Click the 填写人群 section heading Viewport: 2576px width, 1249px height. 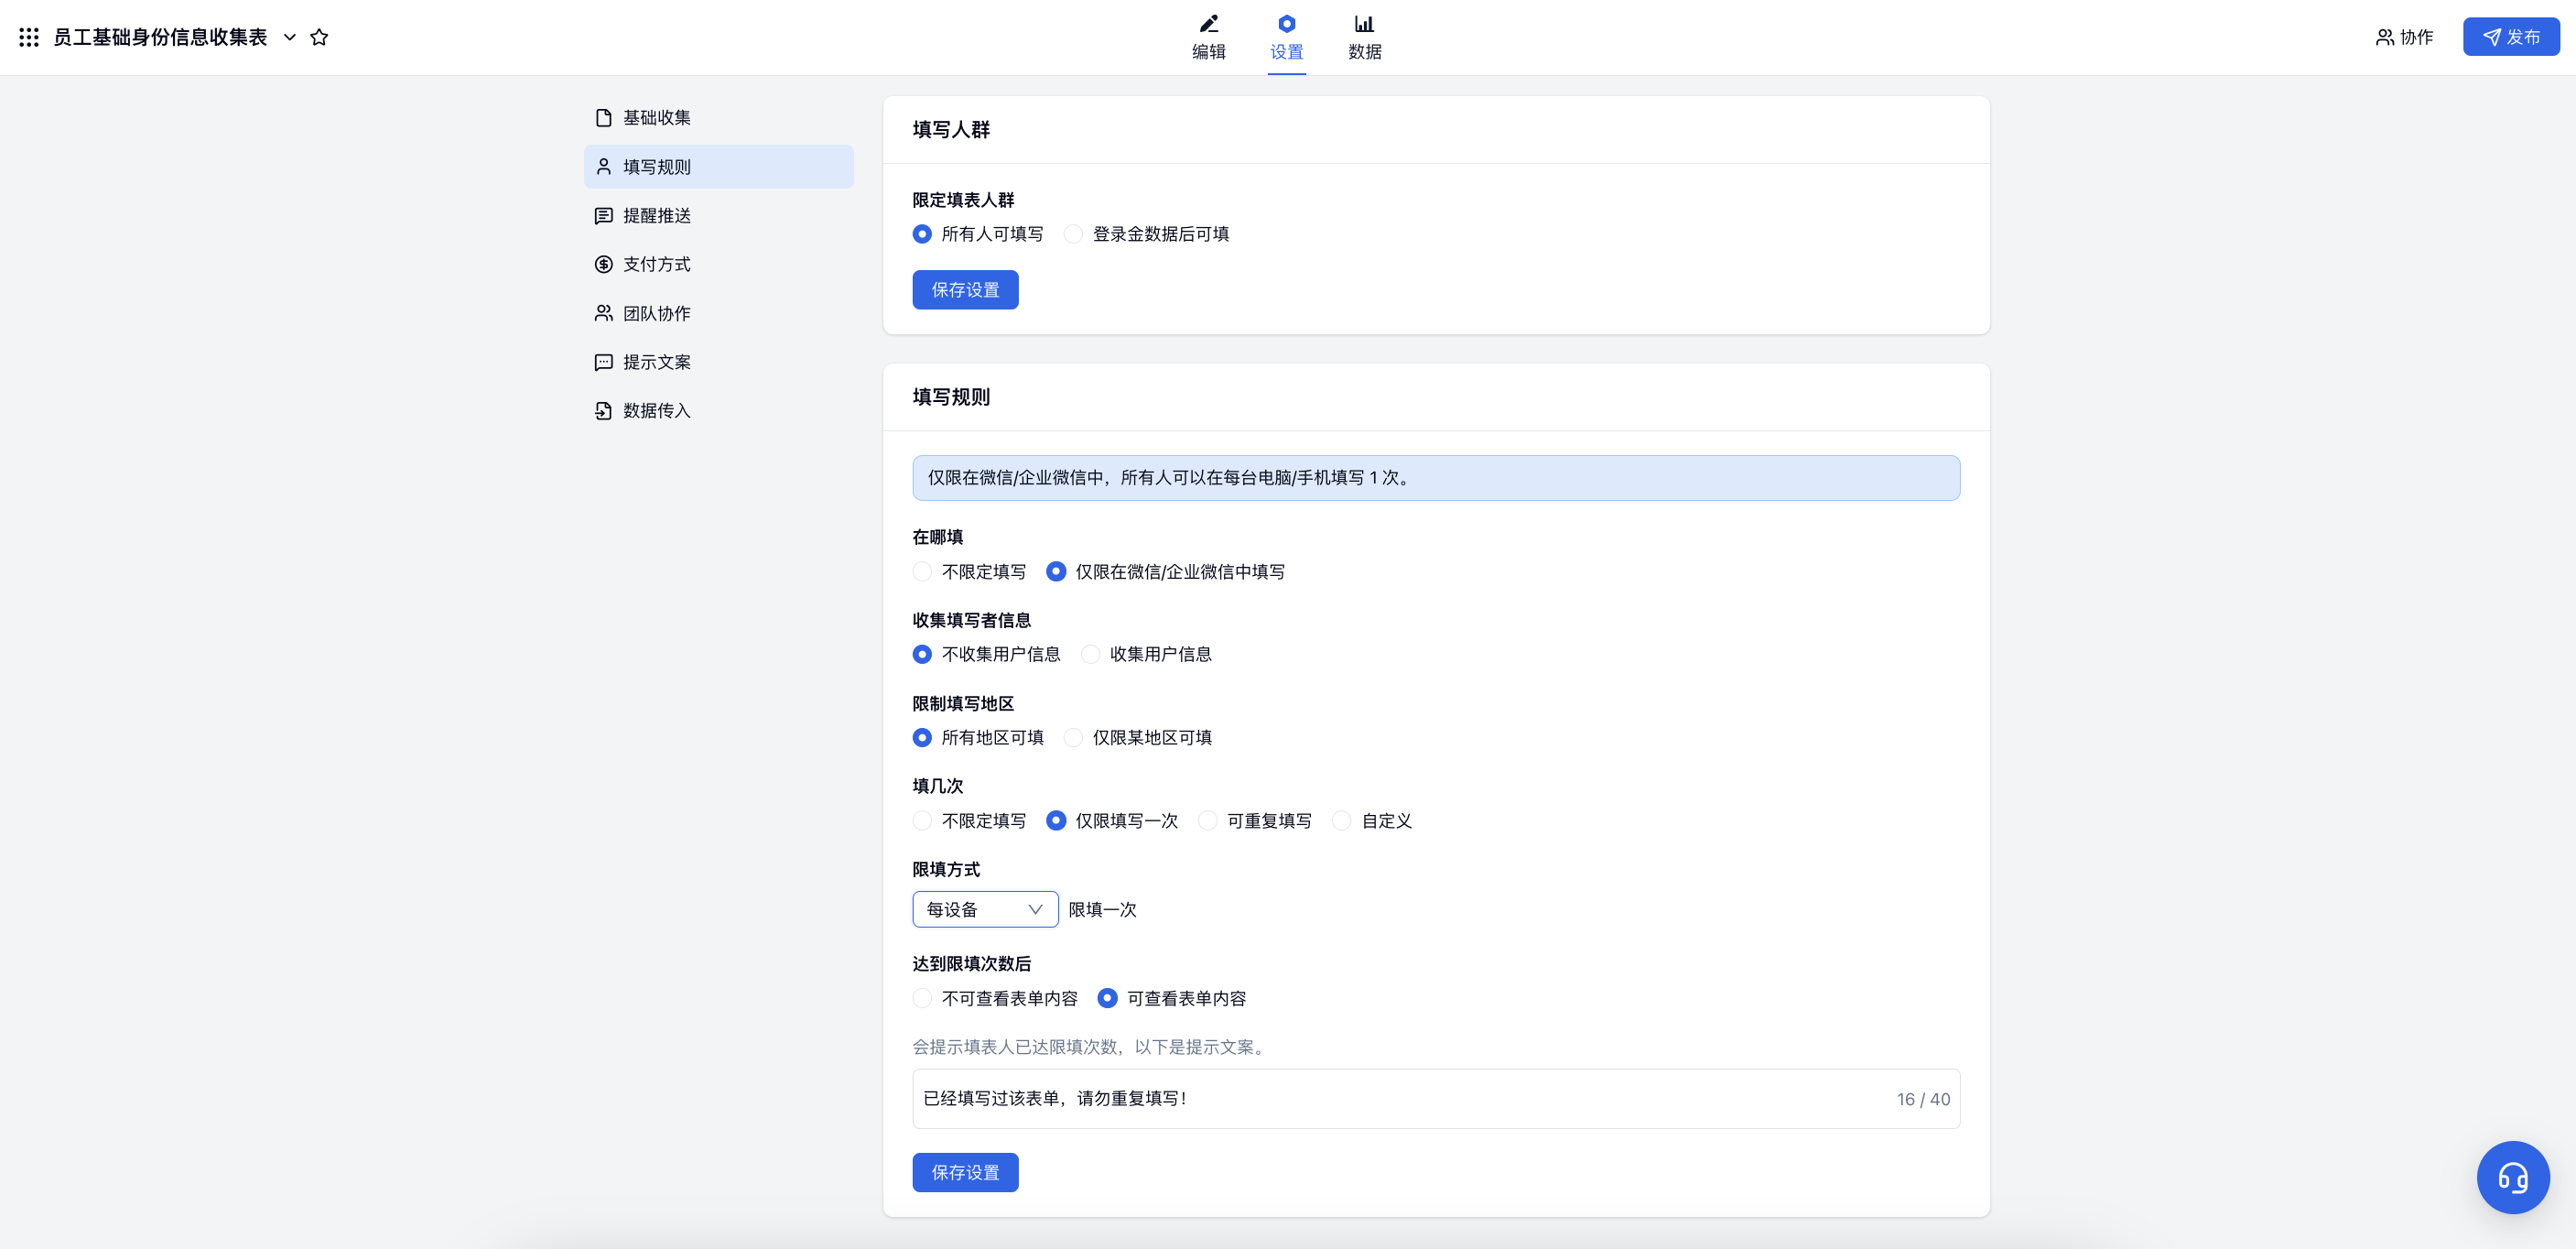[951, 130]
